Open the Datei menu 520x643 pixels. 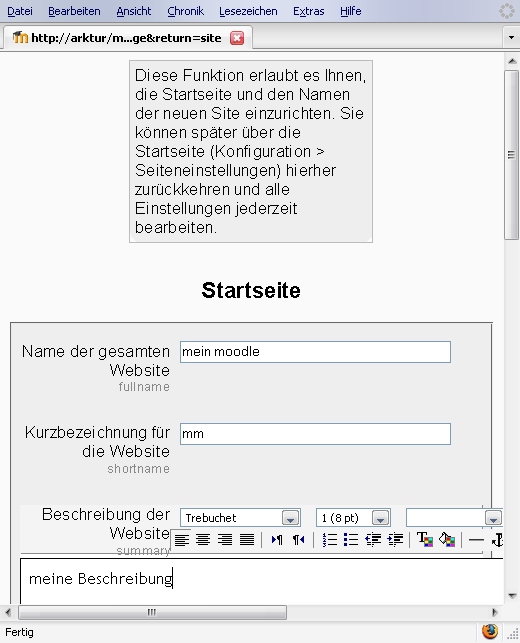(x=20, y=11)
